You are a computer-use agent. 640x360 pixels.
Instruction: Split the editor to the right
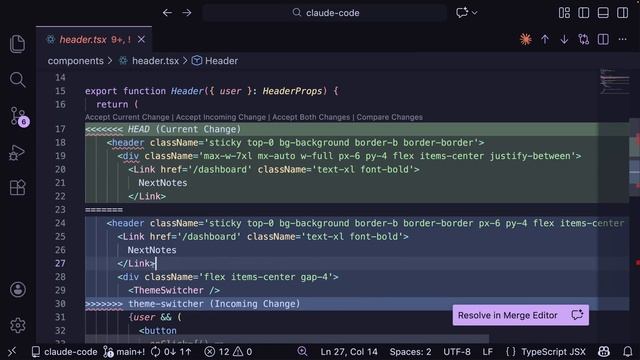pos(603,39)
